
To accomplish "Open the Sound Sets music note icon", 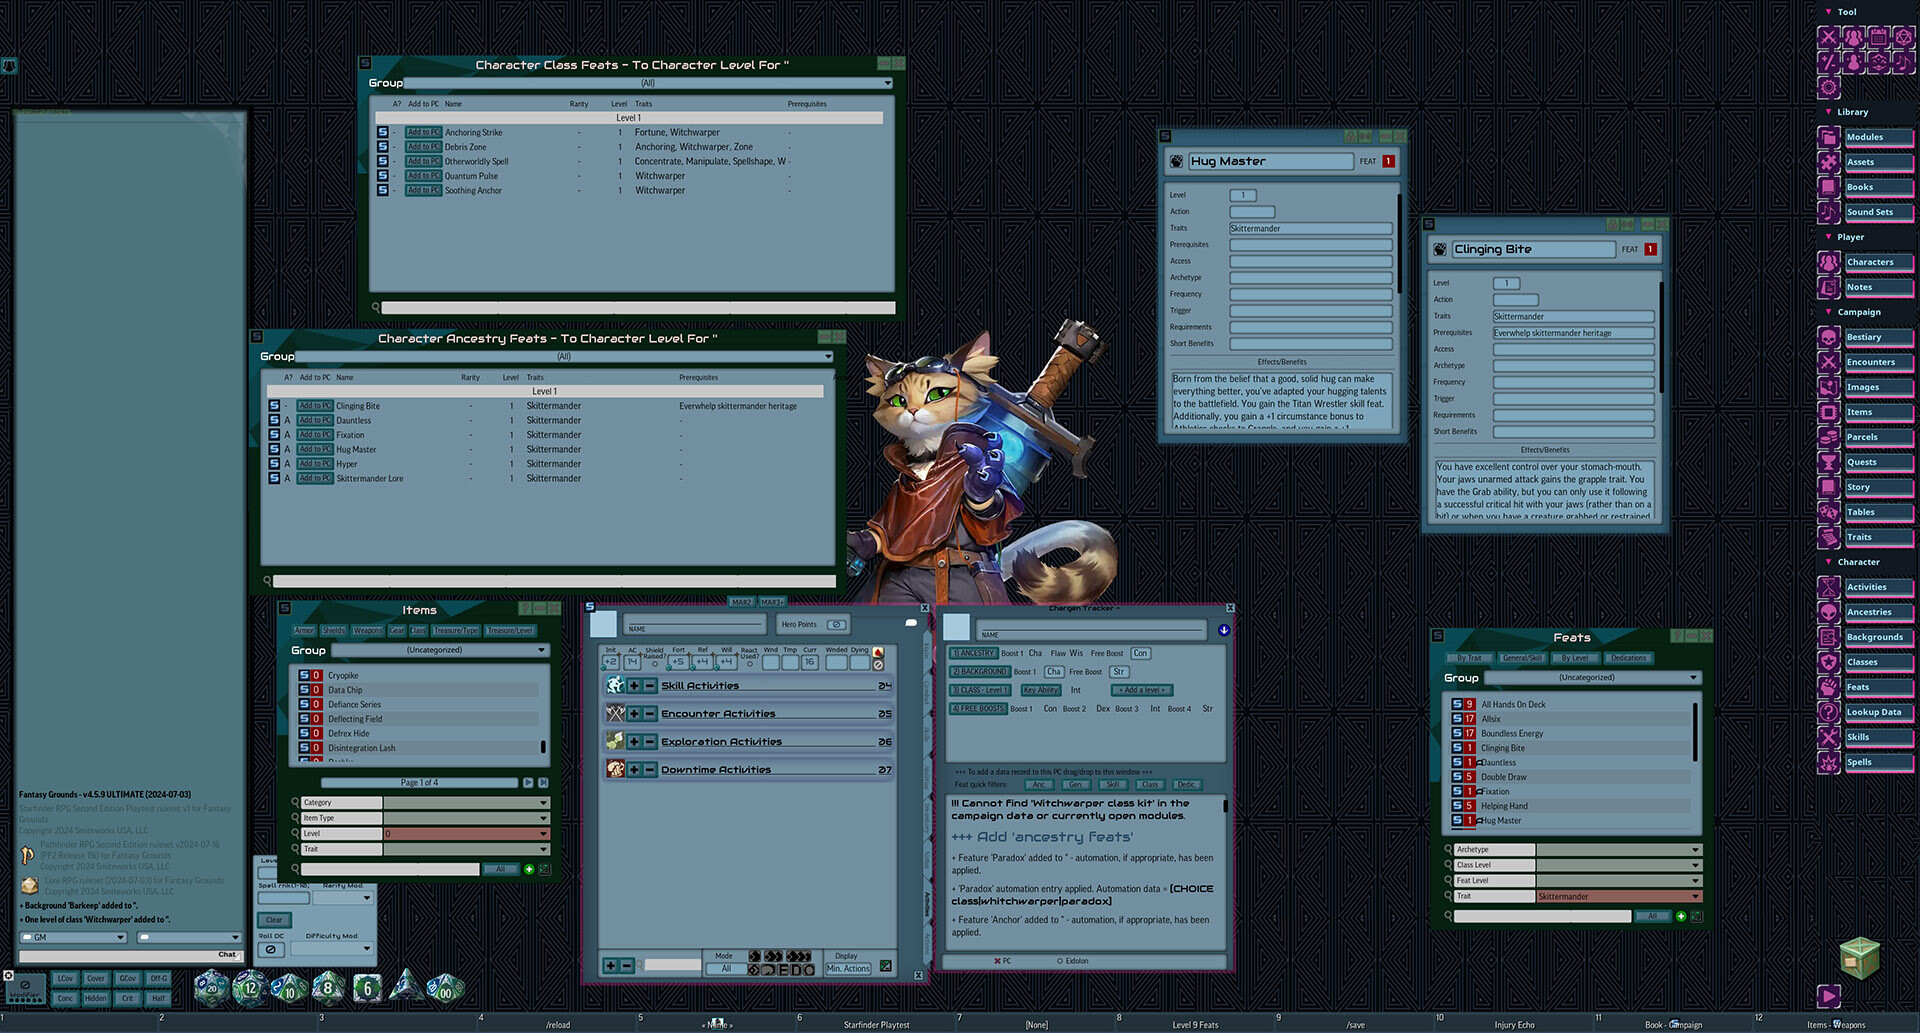I will click(x=1831, y=212).
